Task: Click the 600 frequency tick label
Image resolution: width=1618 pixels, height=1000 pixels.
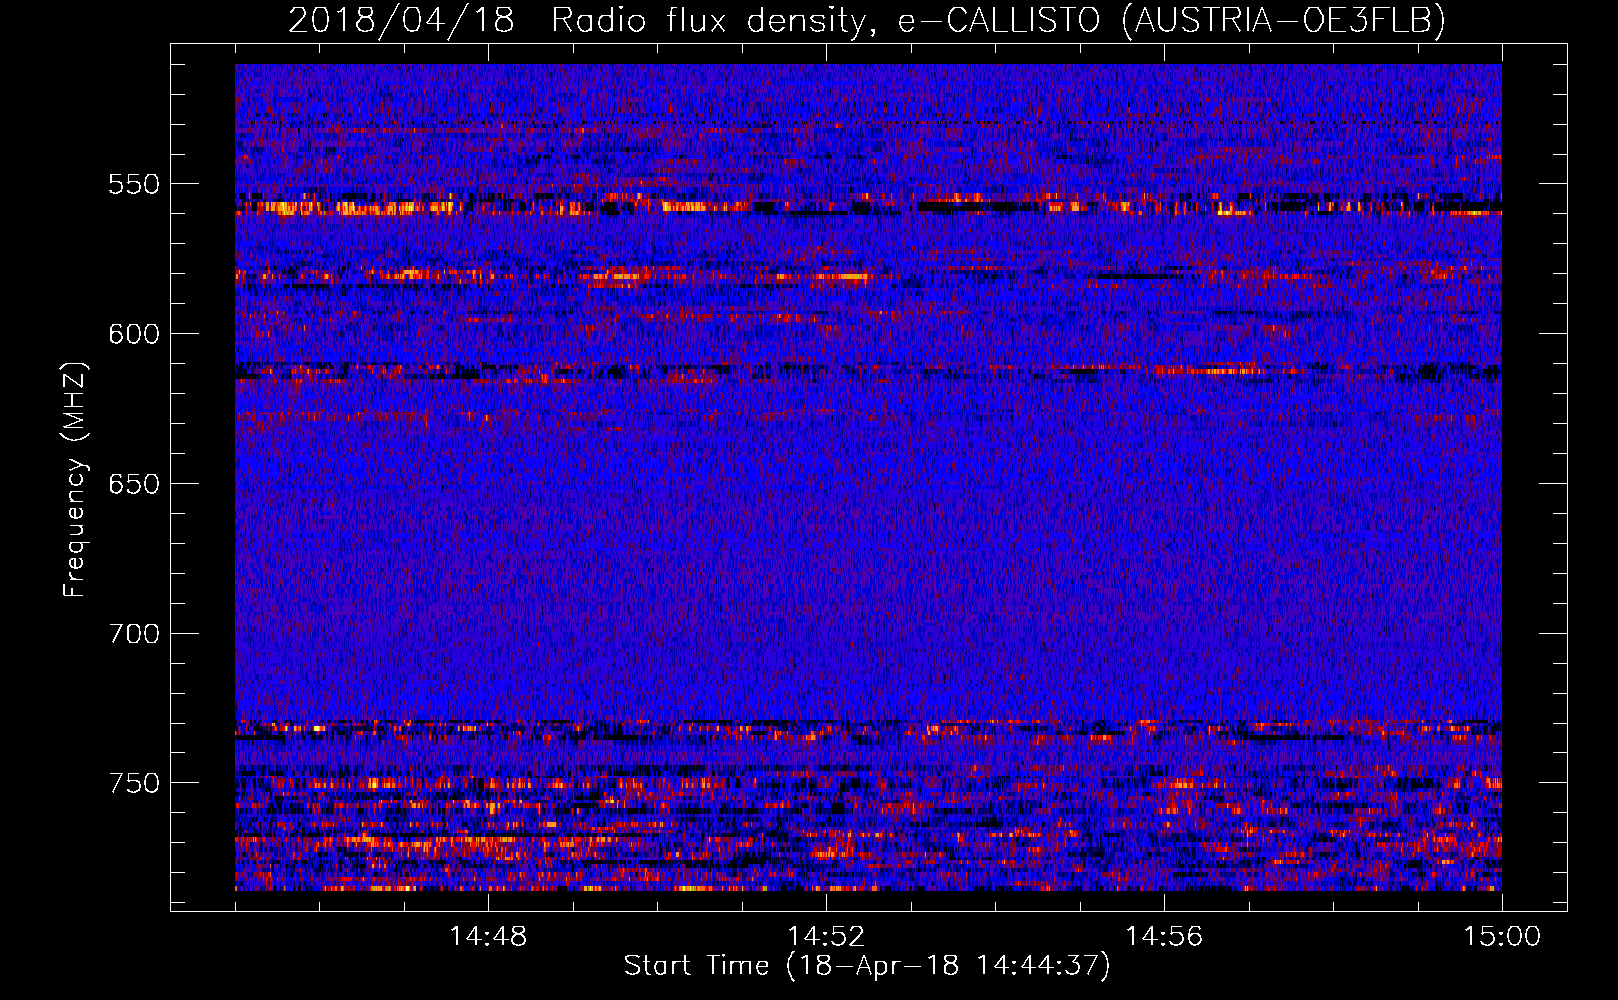Action: pyautogui.click(x=134, y=334)
